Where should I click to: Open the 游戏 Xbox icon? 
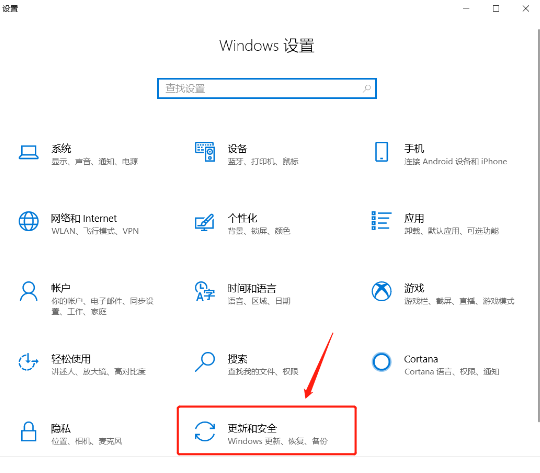(x=382, y=291)
